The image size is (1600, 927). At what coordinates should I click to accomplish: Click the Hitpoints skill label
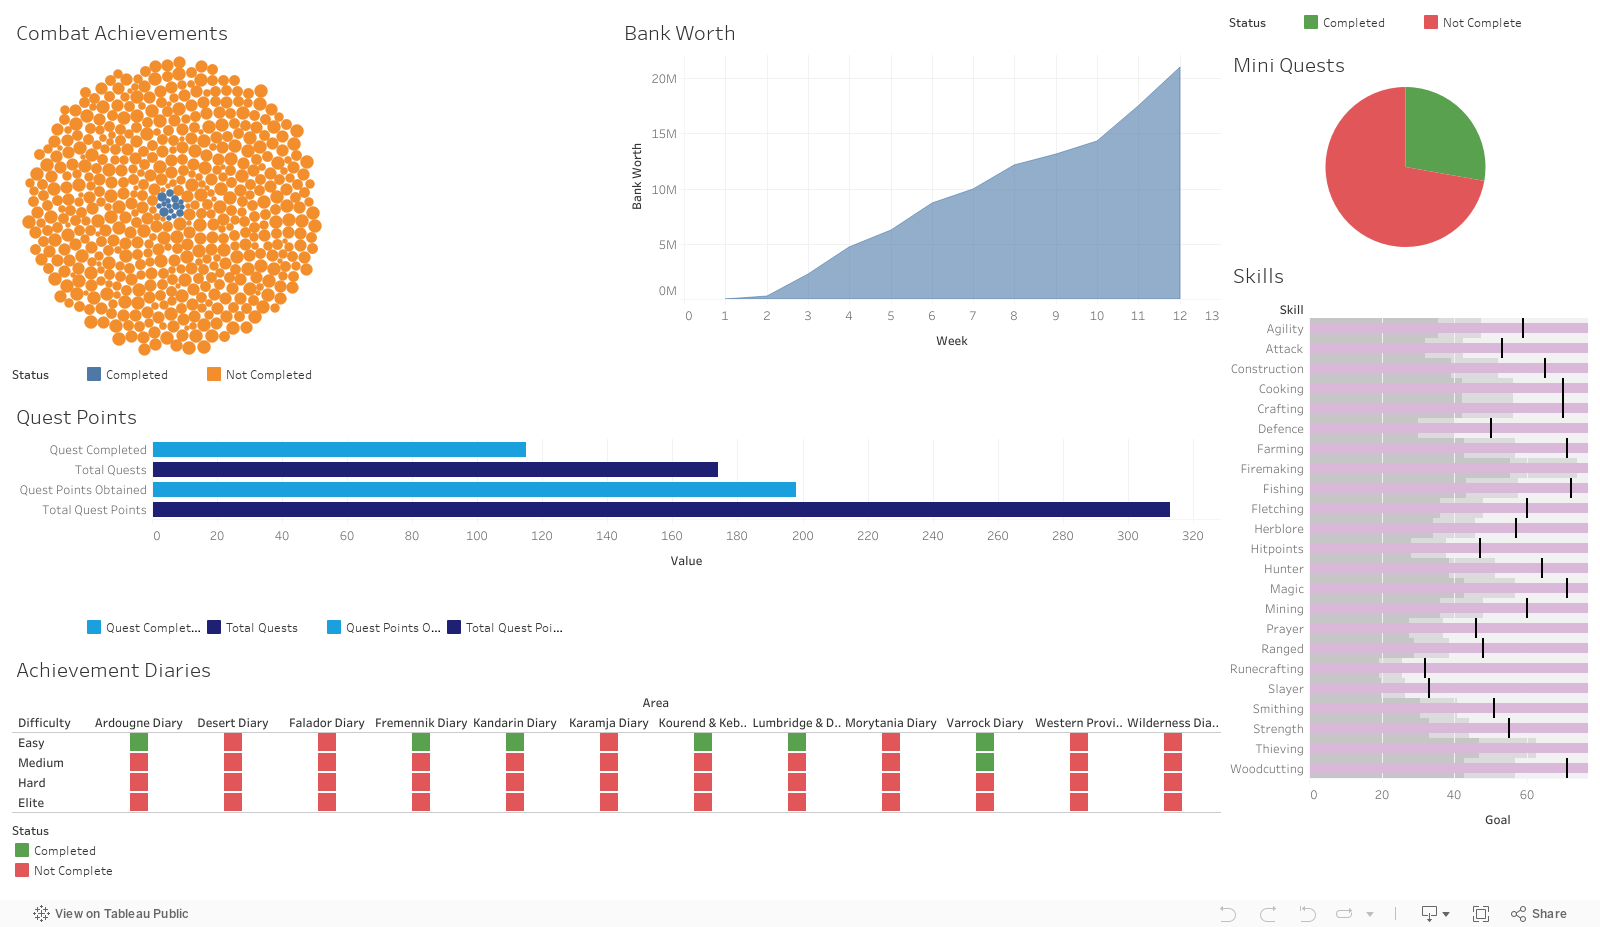point(1277,549)
